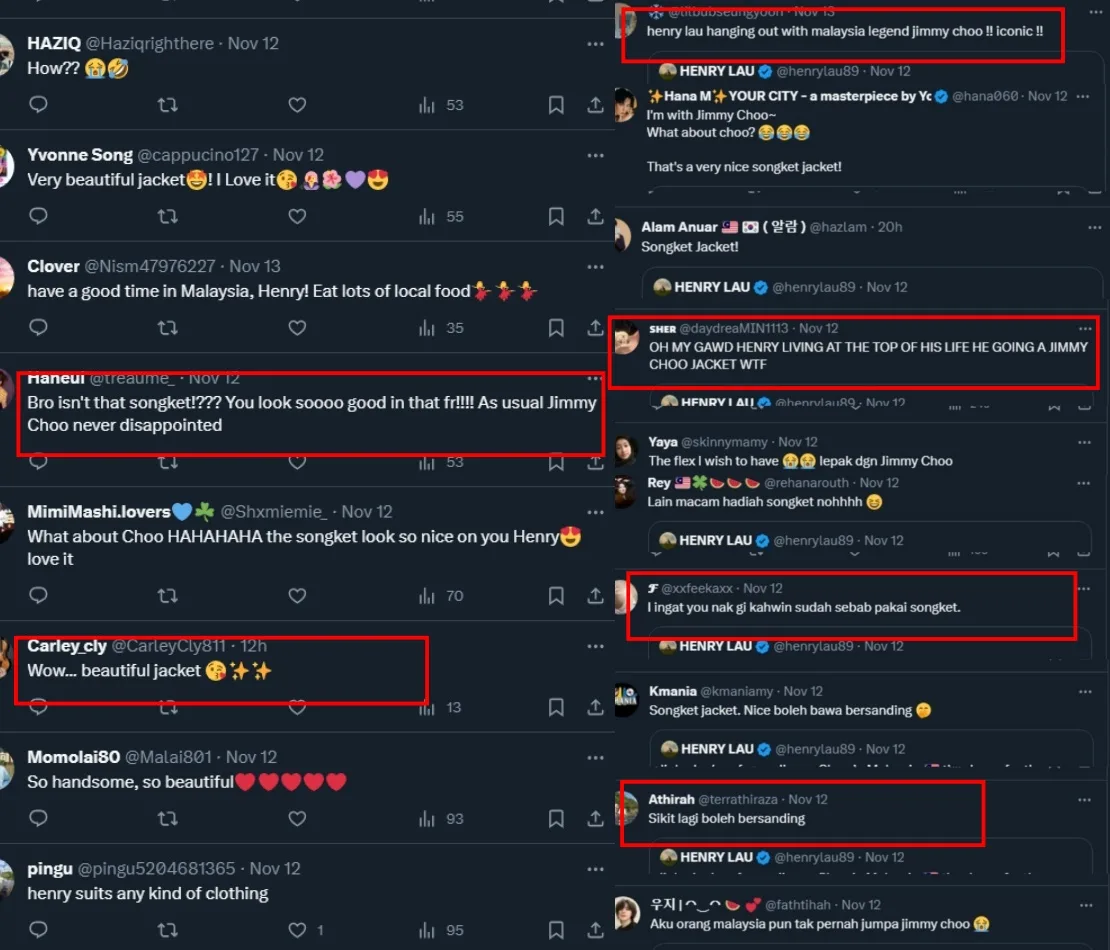Open more options on Alam Anuar's tweet
This screenshot has height=950, width=1110.
tap(1094, 227)
